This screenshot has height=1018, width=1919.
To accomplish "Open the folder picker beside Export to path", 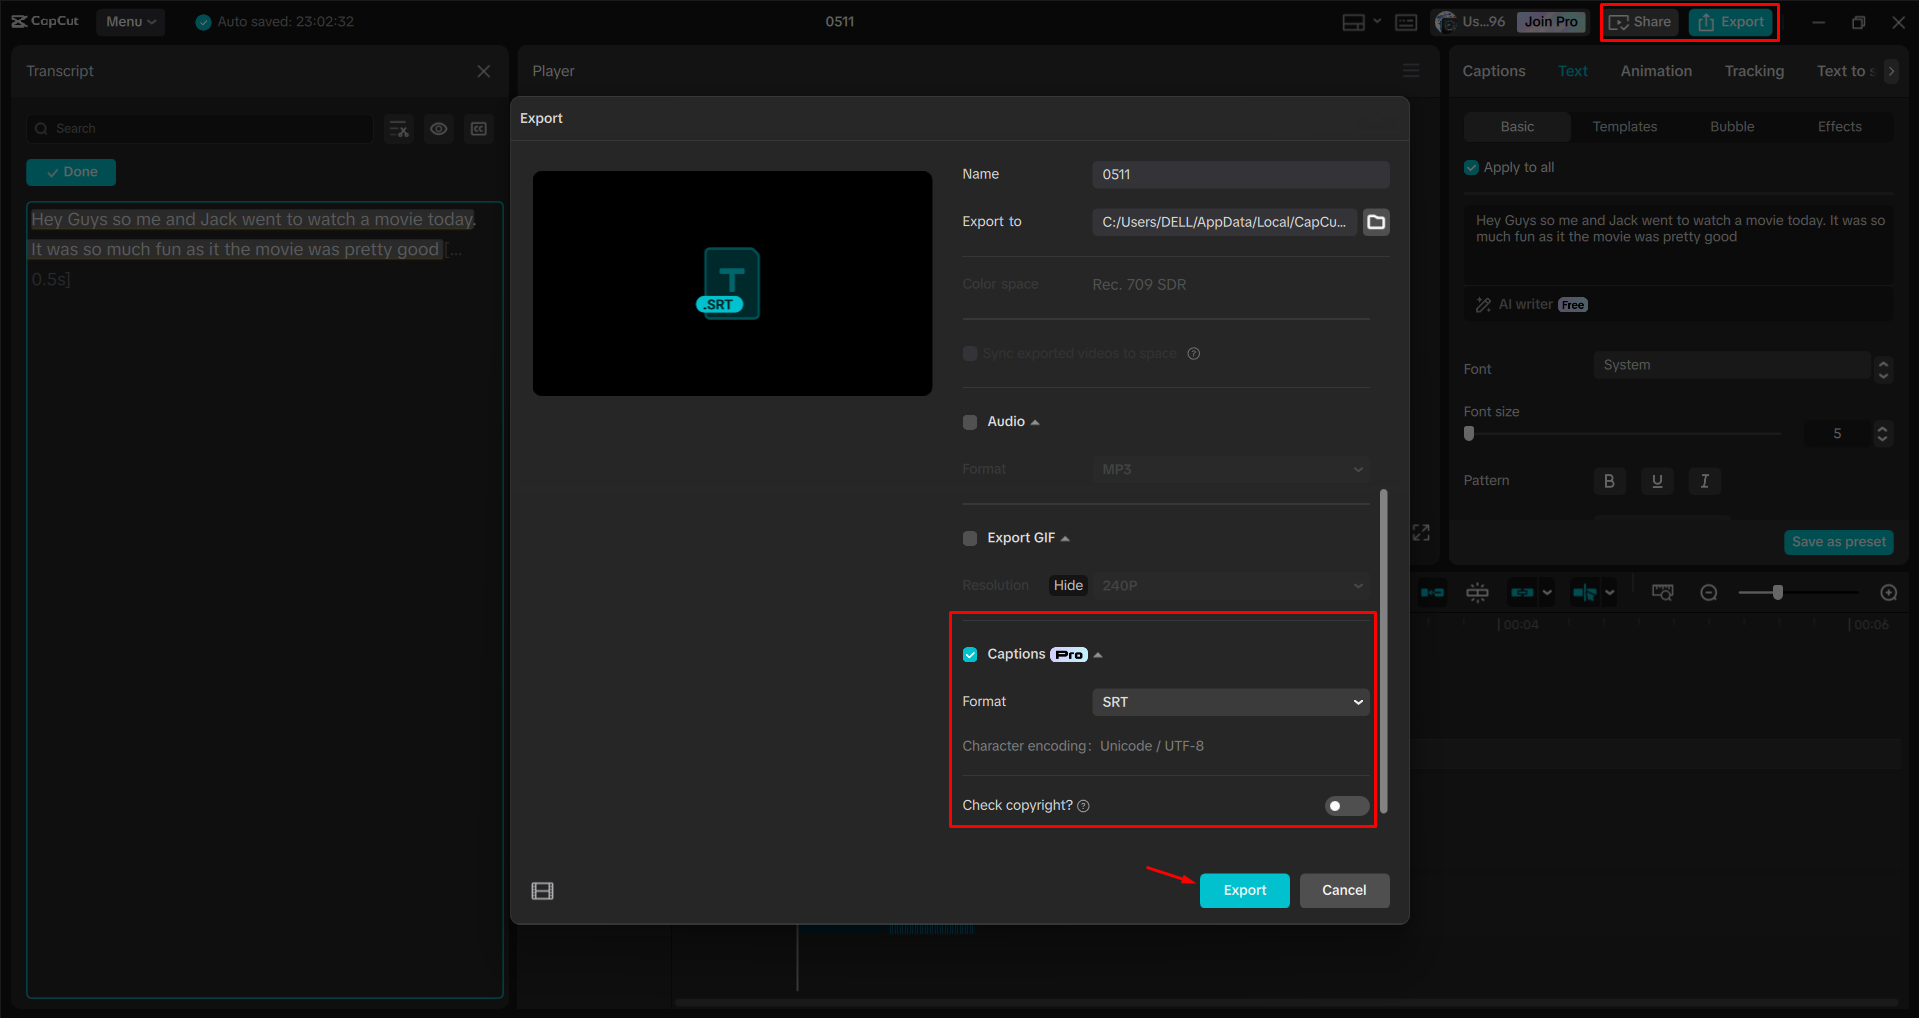I will click(x=1375, y=222).
